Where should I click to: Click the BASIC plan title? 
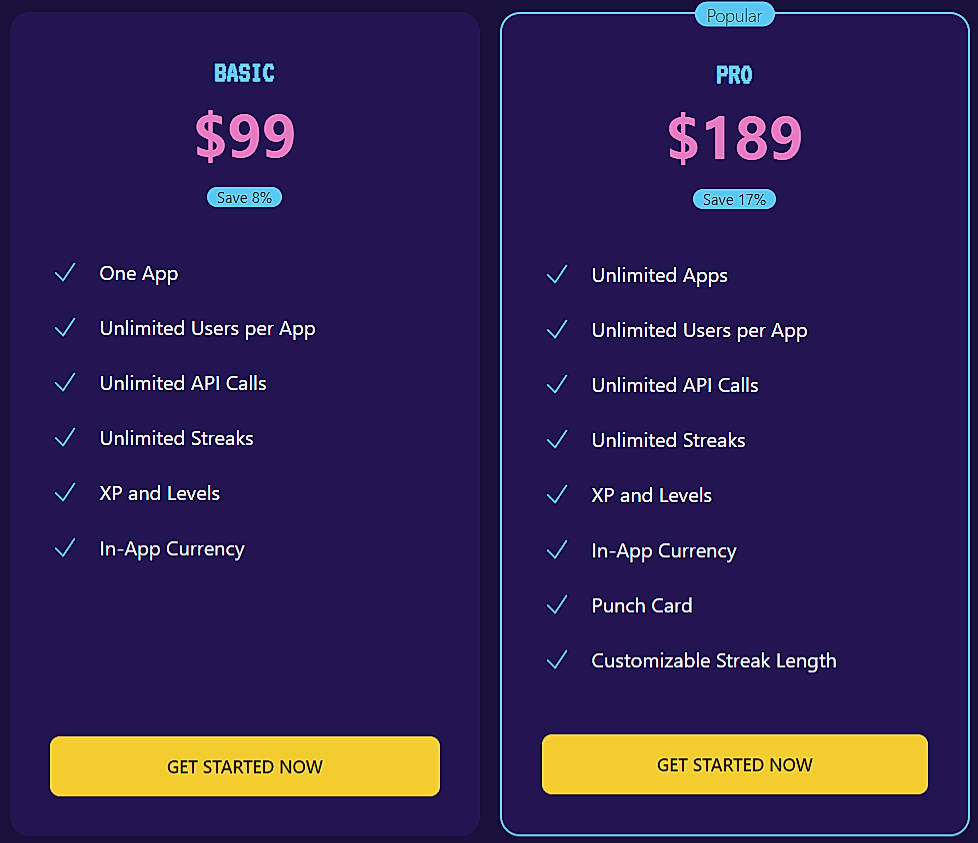coord(244,72)
